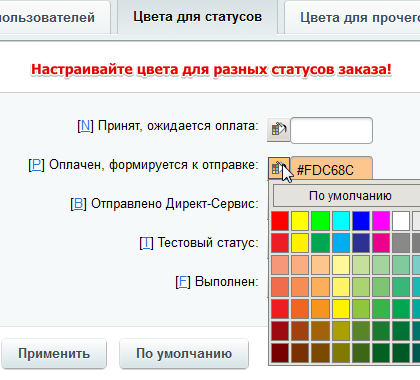Open the [N] status link
This screenshot has width=420, height=380.
[x=85, y=126]
